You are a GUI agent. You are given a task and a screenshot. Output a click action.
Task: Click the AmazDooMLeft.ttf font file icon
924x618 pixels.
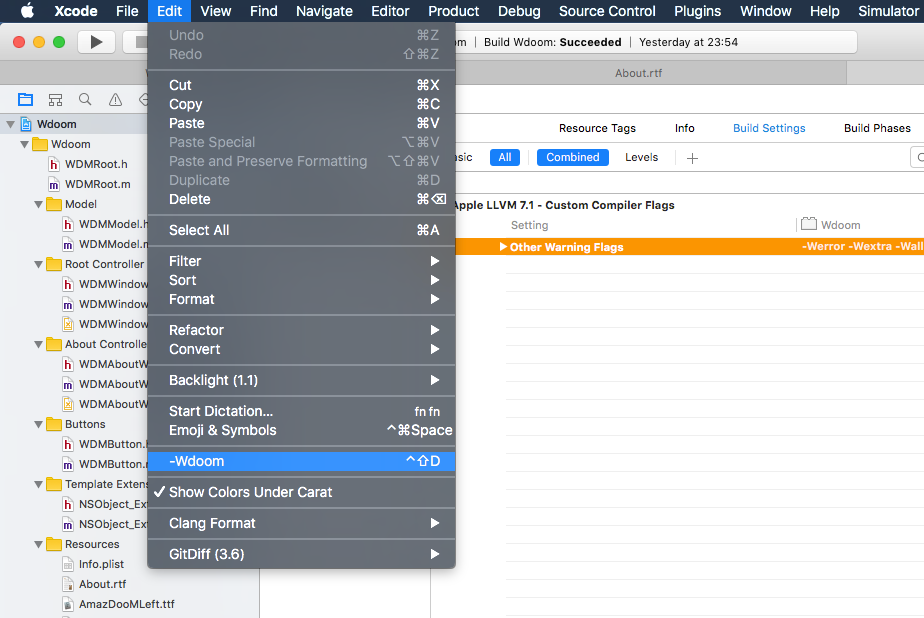68,604
